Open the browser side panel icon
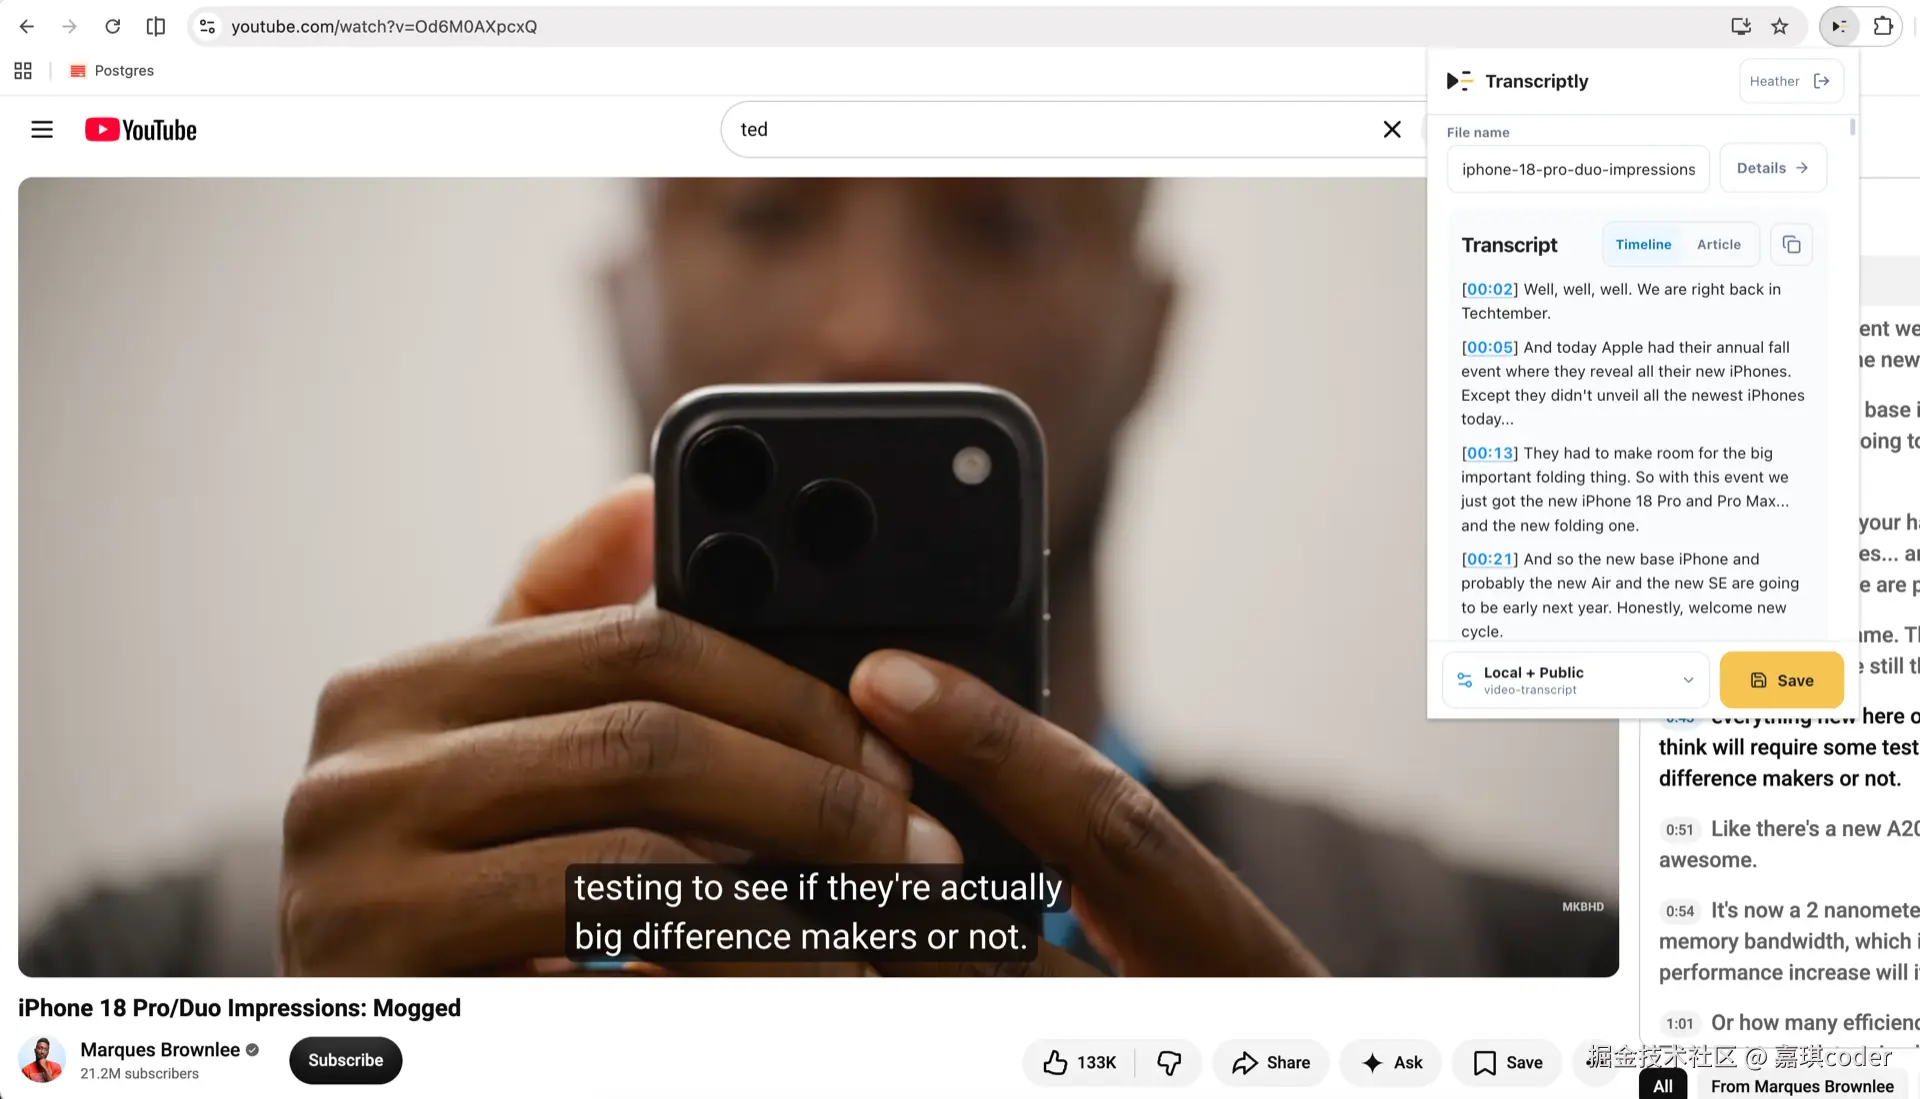This screenshot has height=1099, width=1920. tap(156, 27)
